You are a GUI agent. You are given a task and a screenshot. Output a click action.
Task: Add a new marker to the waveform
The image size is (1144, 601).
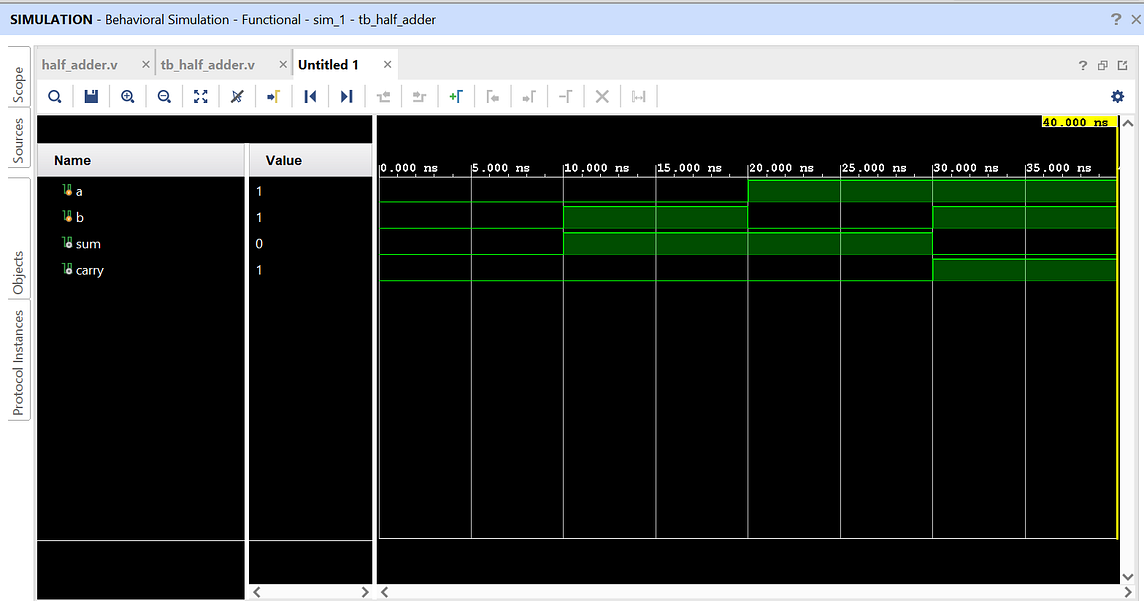(456, 96)
